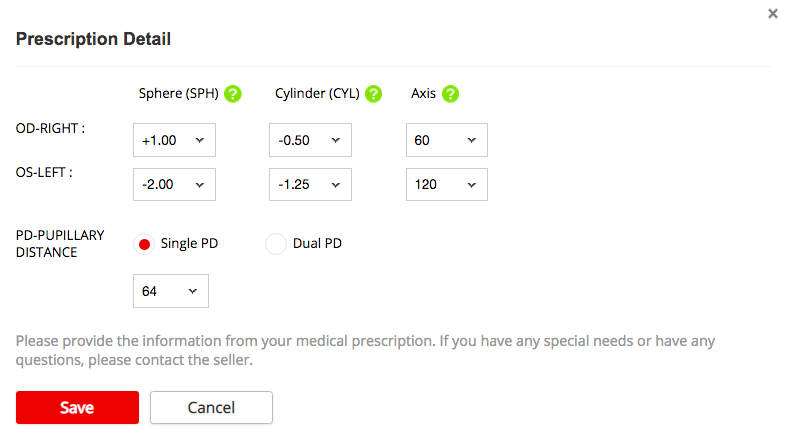Open OD-RIGHT cylinder dropdown showing -0.50

click(310, 141)
